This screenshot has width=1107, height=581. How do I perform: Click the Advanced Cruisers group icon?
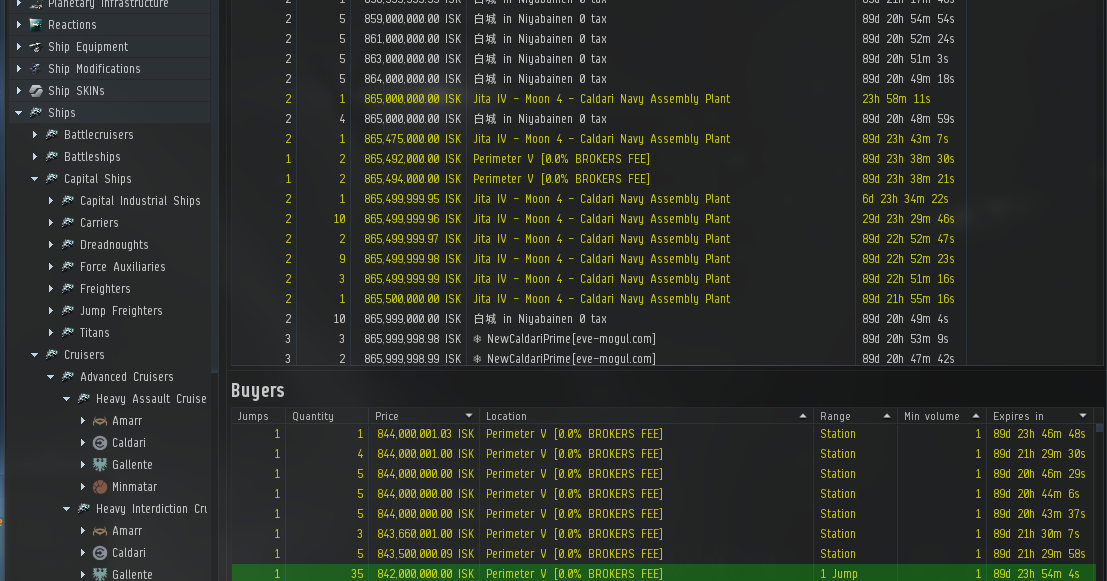[x=68, y=376]
